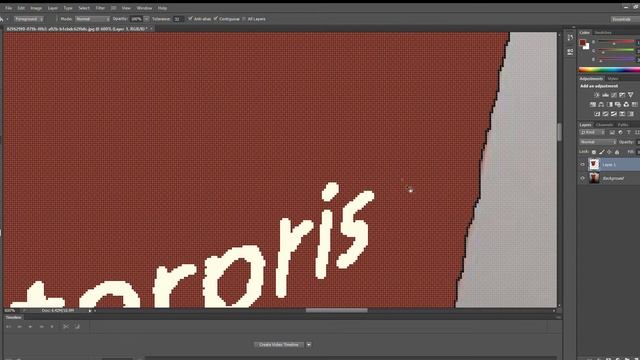Screen dimensions: 640x360
Task: Add a Hue/Saturation adjustment
Action: [x=593, y=104]
